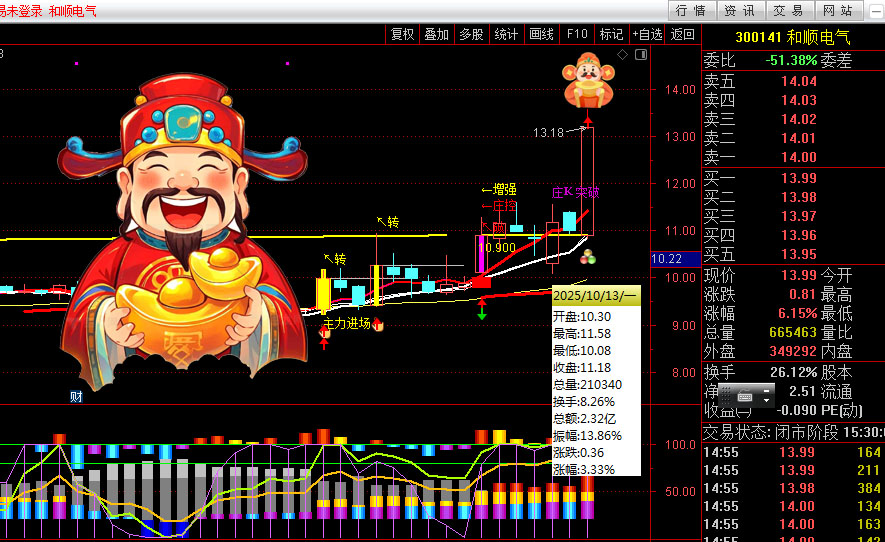The image size is (885, 542).
Task: Click the keyboard icon on floating input bar
Action: click(x=745, y=397)
